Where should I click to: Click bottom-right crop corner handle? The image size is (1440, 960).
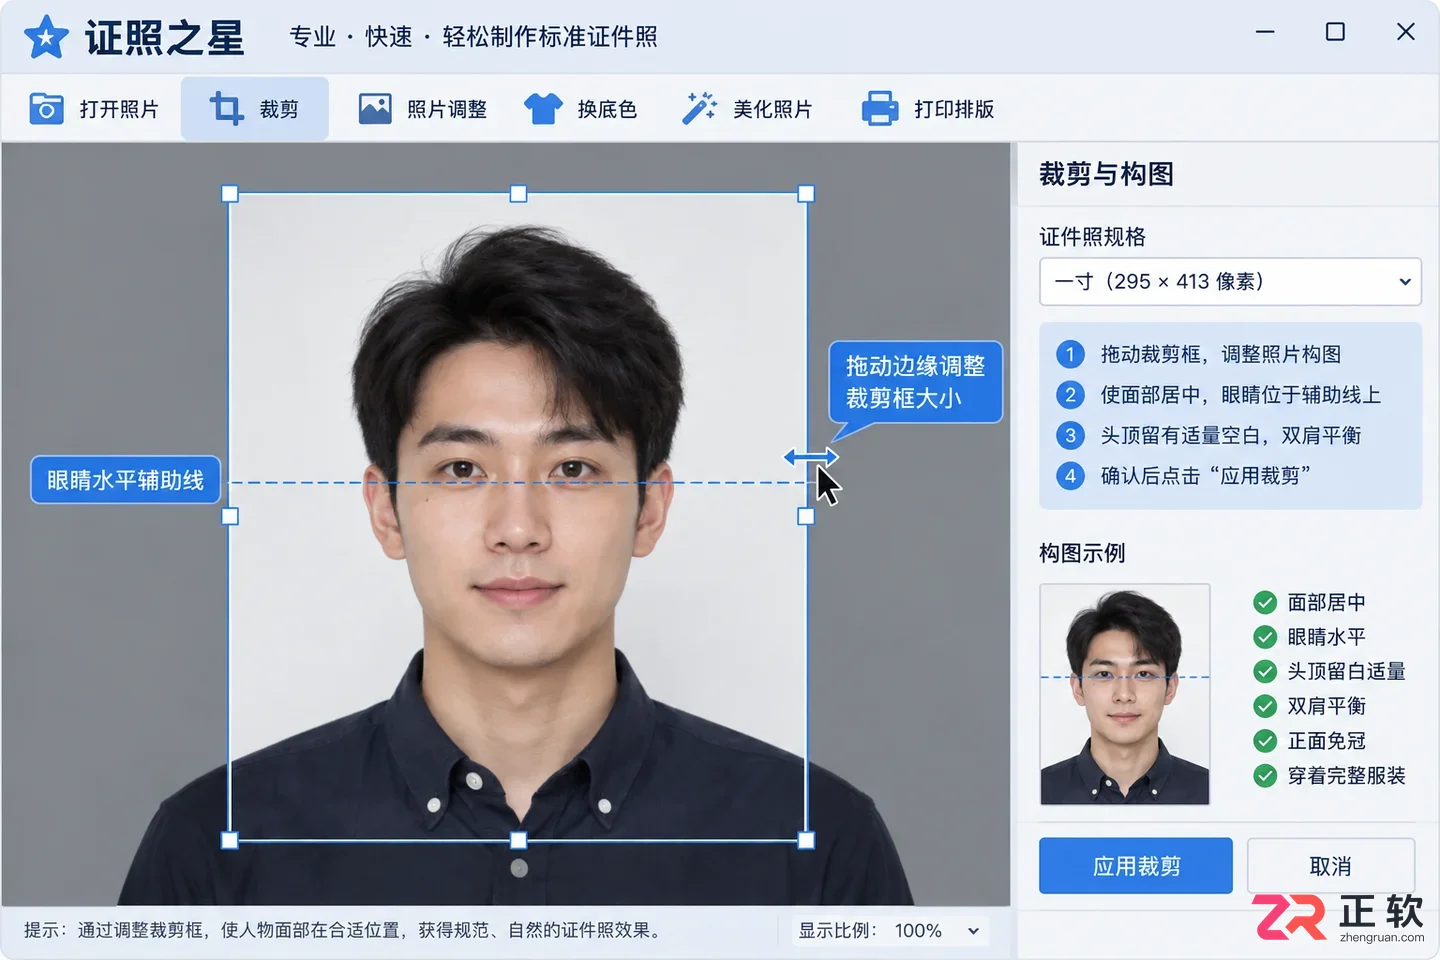pyautogui.click(x=806, y=840)
